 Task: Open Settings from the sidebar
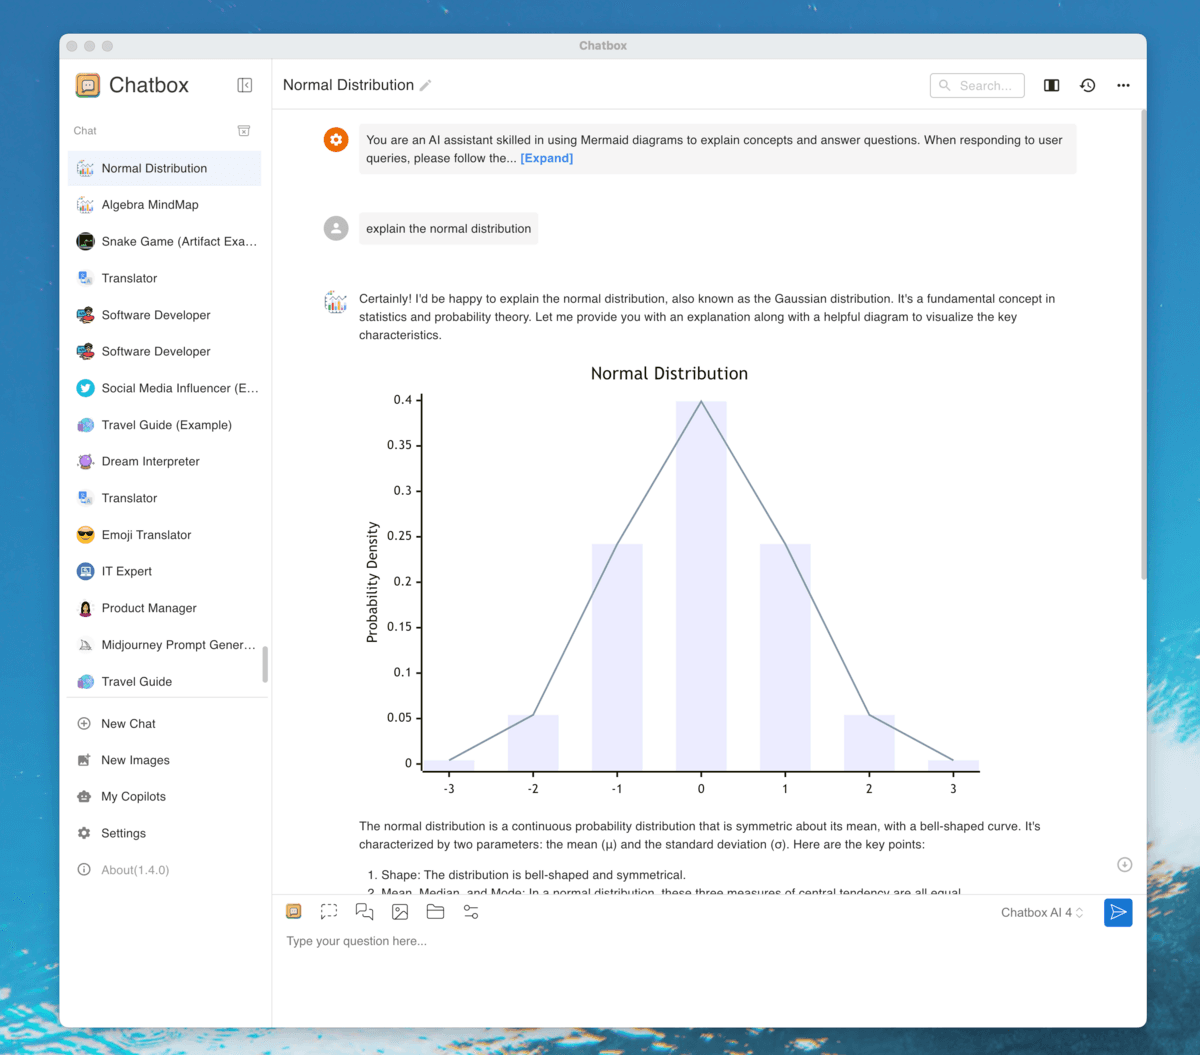122,832
